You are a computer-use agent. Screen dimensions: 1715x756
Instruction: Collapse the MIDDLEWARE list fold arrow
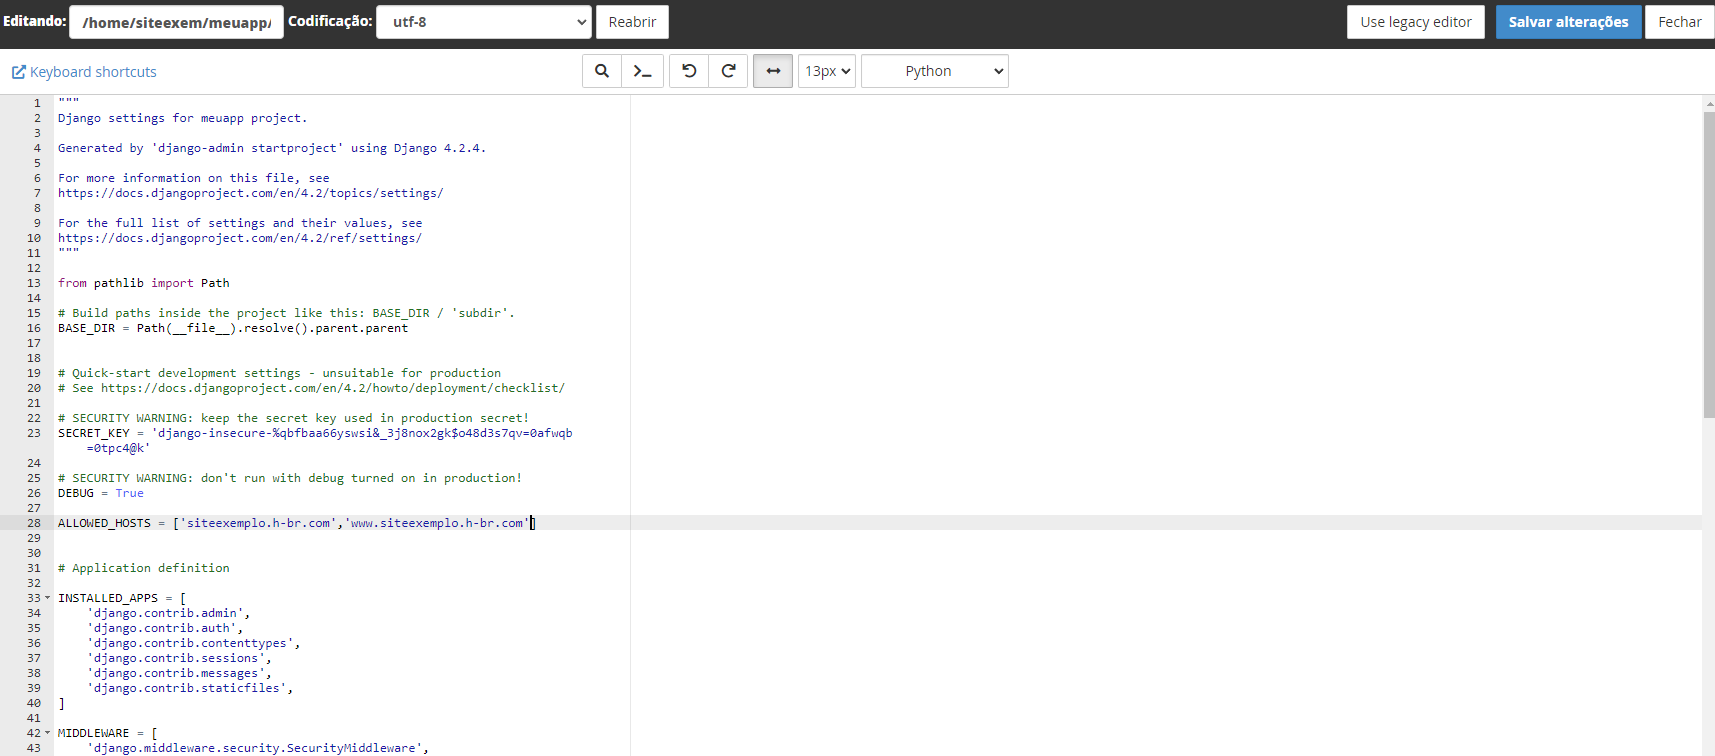[x=47, y=733]
